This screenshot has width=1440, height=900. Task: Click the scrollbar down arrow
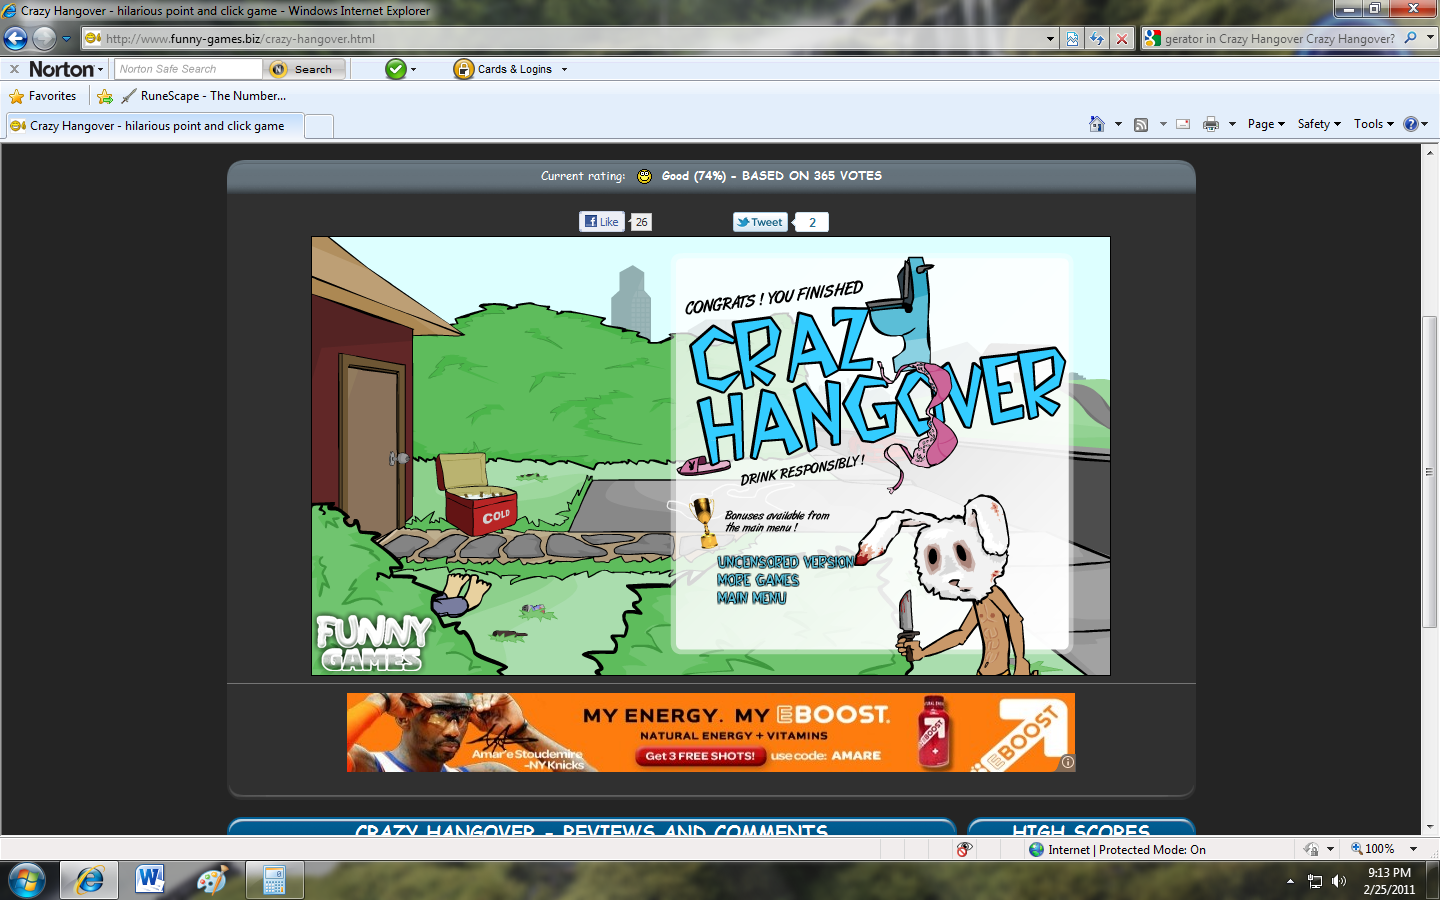1430,826
